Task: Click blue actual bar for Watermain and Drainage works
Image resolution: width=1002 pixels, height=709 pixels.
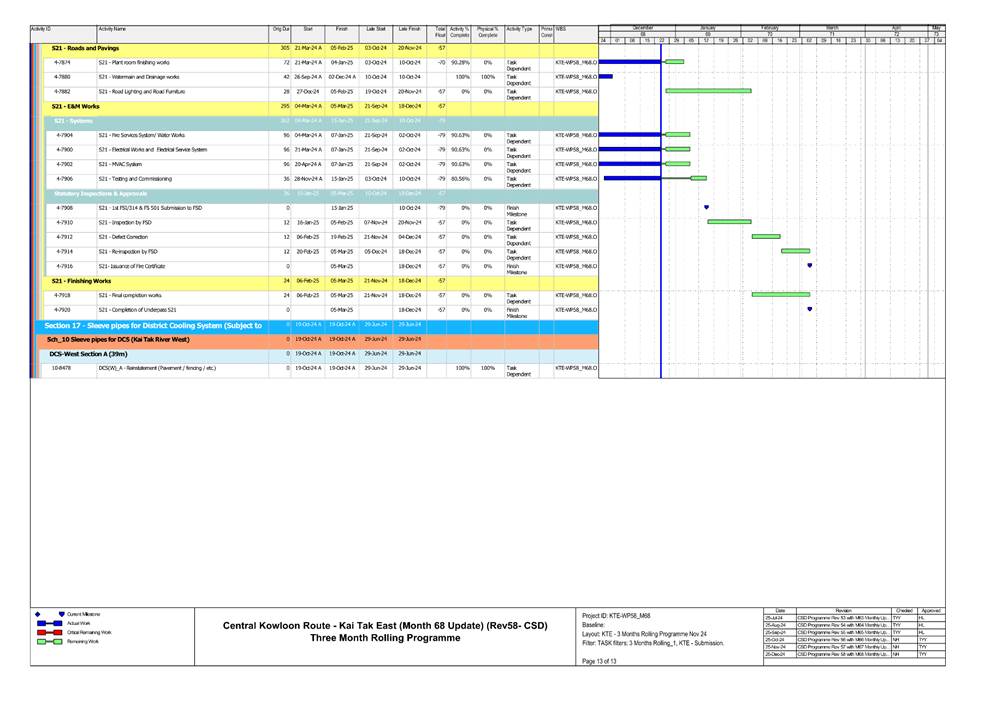Action: [605, 76]
